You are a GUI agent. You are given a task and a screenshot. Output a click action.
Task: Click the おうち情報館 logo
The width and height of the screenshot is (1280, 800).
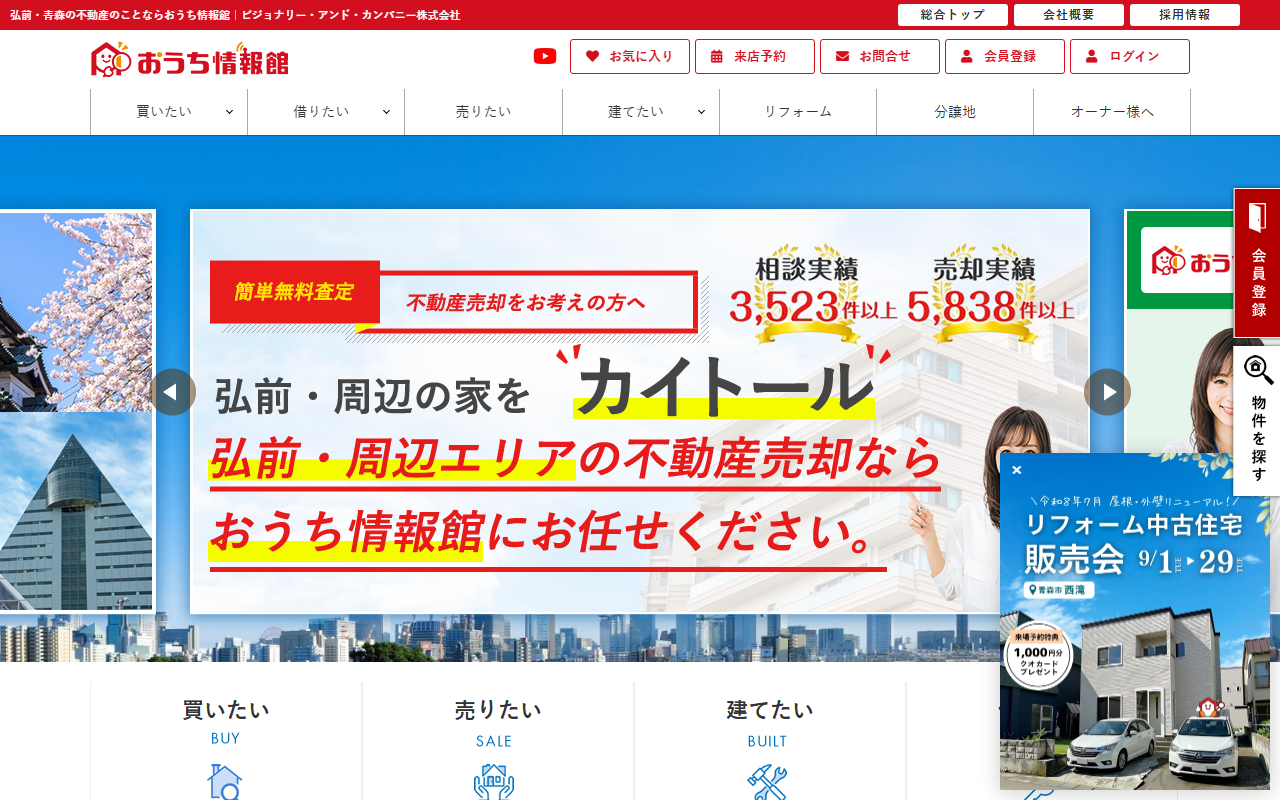point(190,60)
